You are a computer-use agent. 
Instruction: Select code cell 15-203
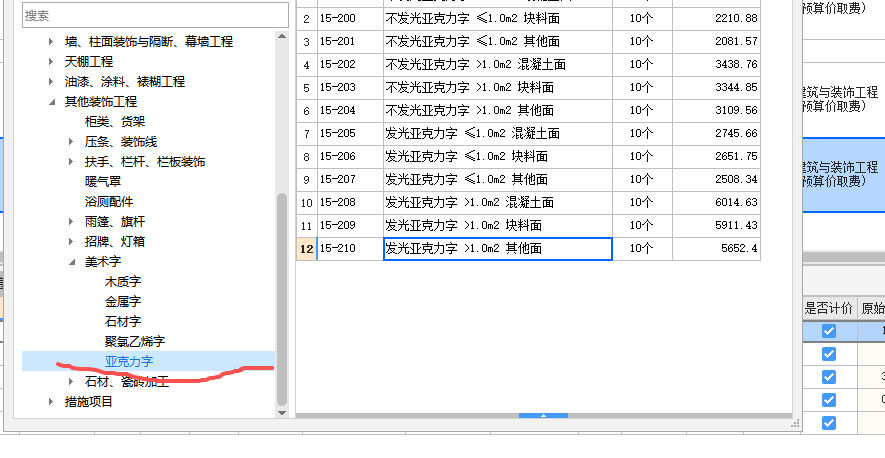(350, 88)
